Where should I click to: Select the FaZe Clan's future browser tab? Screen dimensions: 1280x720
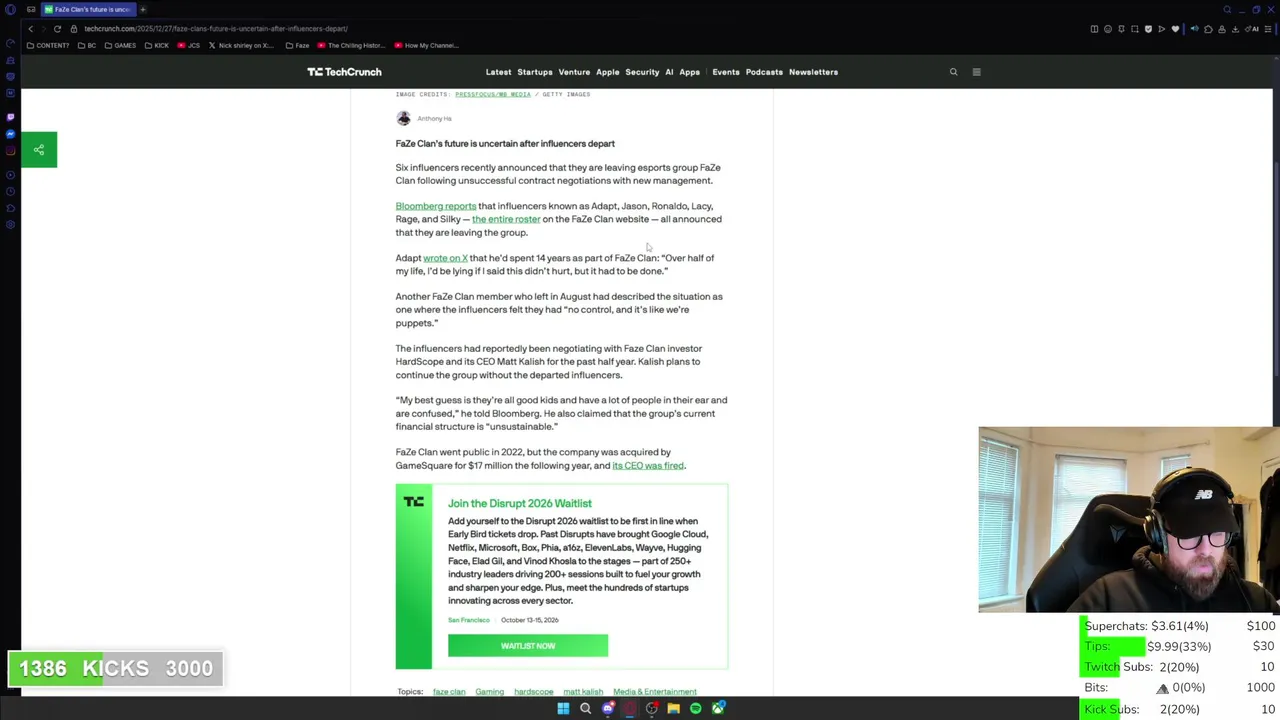pyautogui.click(x=87, y=9)
